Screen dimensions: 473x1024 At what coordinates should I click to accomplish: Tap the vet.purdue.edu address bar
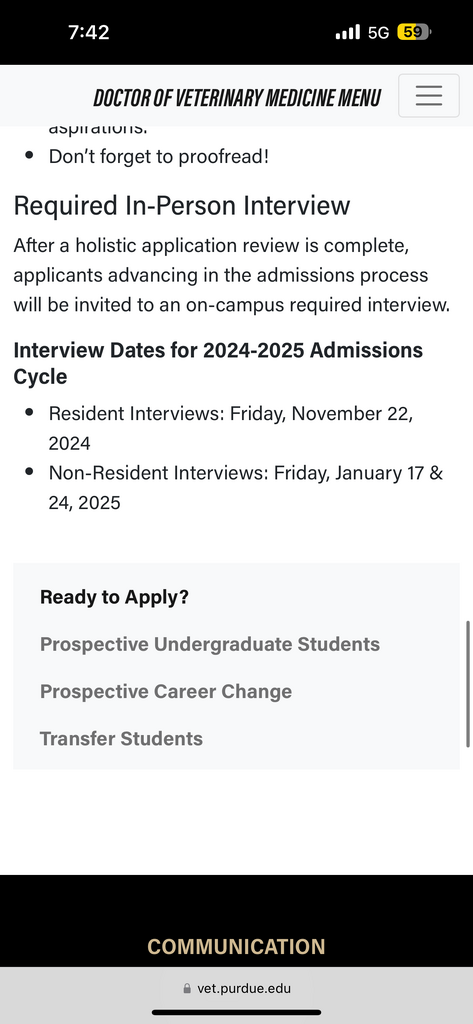click(236, 989)
